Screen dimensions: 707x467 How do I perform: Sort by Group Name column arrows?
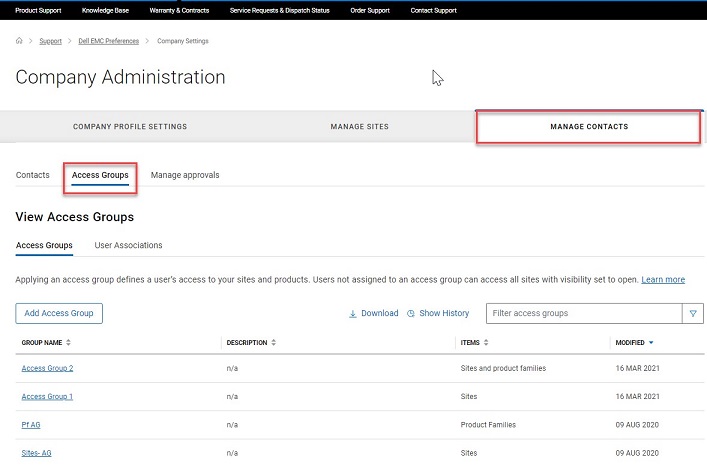[x=68, y=343]
